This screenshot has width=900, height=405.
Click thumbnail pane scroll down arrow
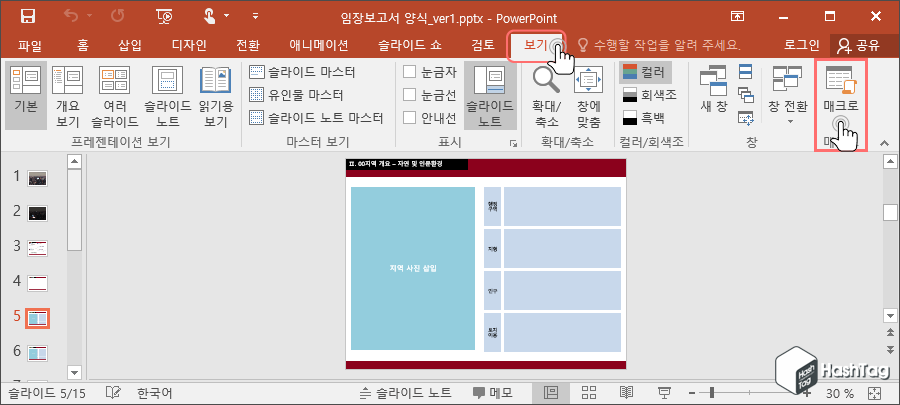click(x=74, y=372)
